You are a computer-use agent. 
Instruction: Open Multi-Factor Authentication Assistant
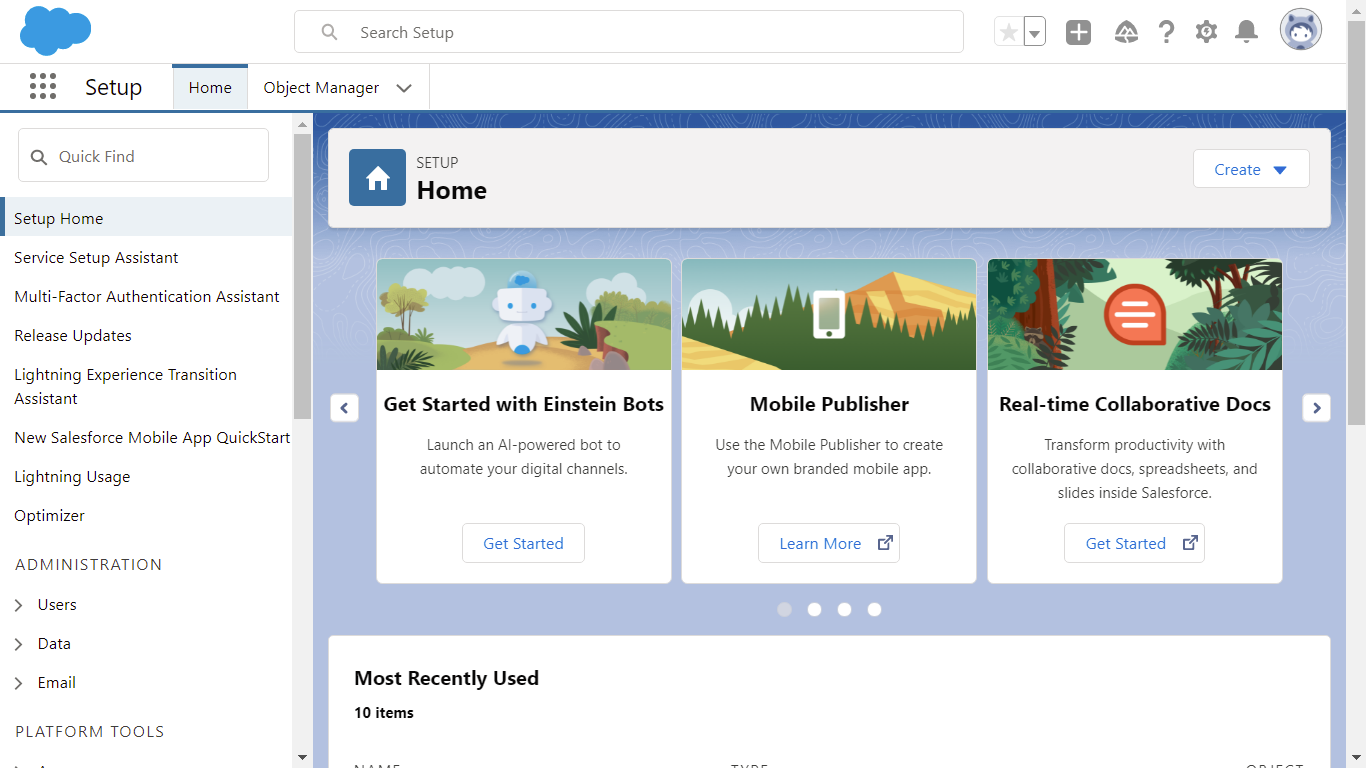tap(147, 296)
